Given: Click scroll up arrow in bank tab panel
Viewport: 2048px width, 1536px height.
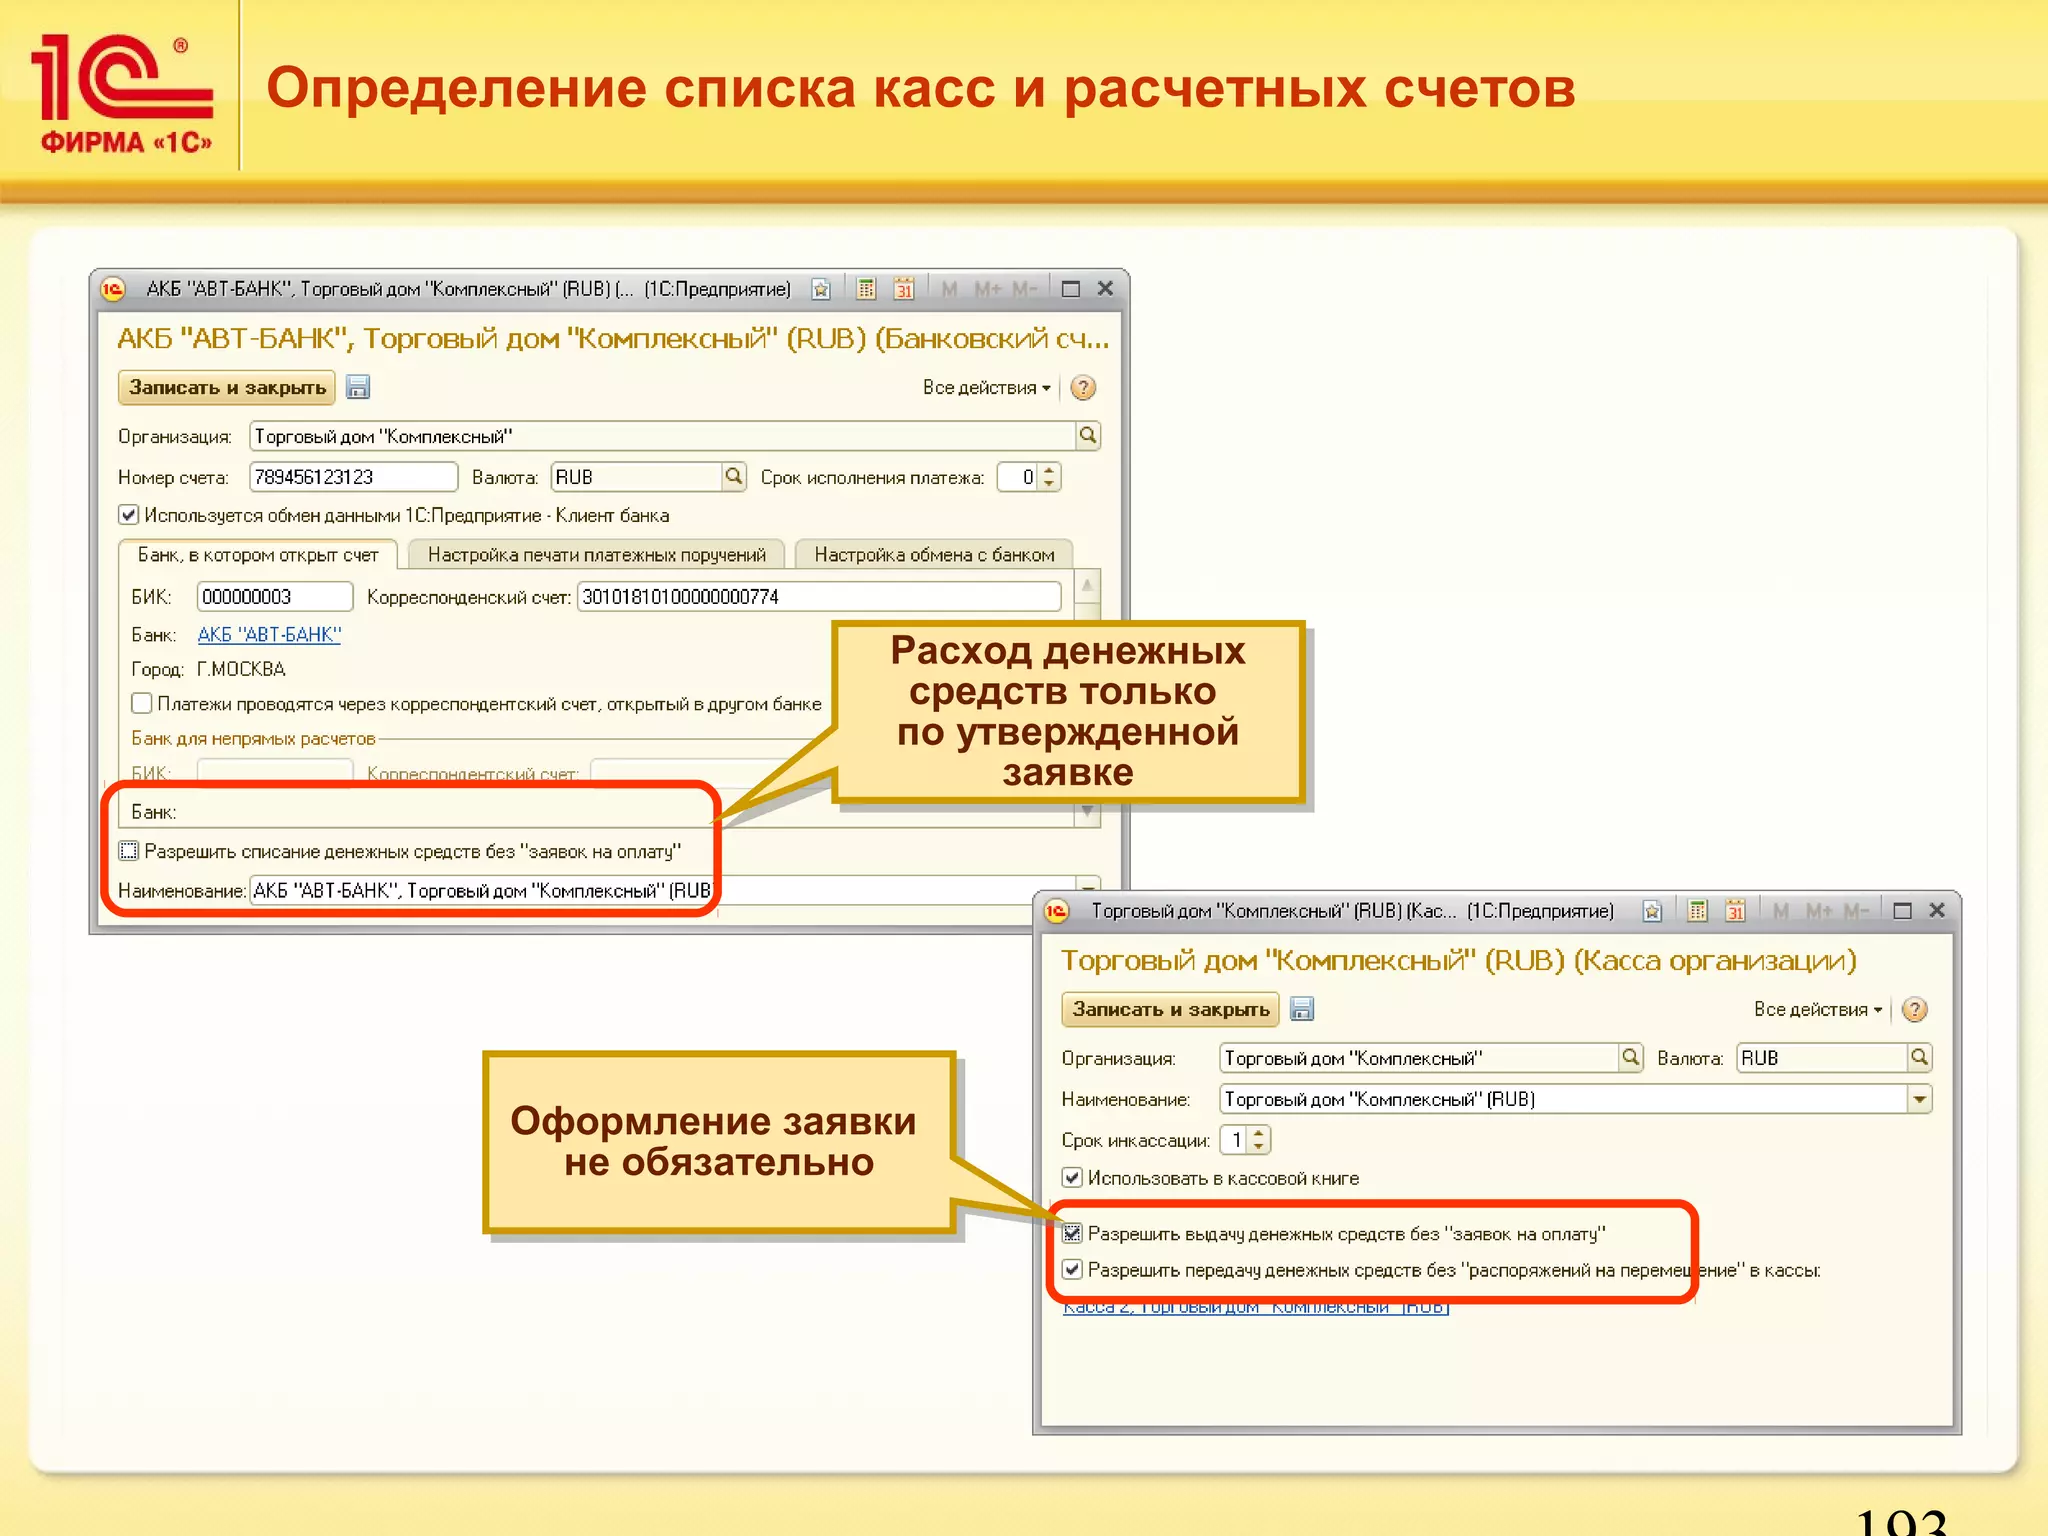Looking at the screenshot, I should click(1087, 585).
